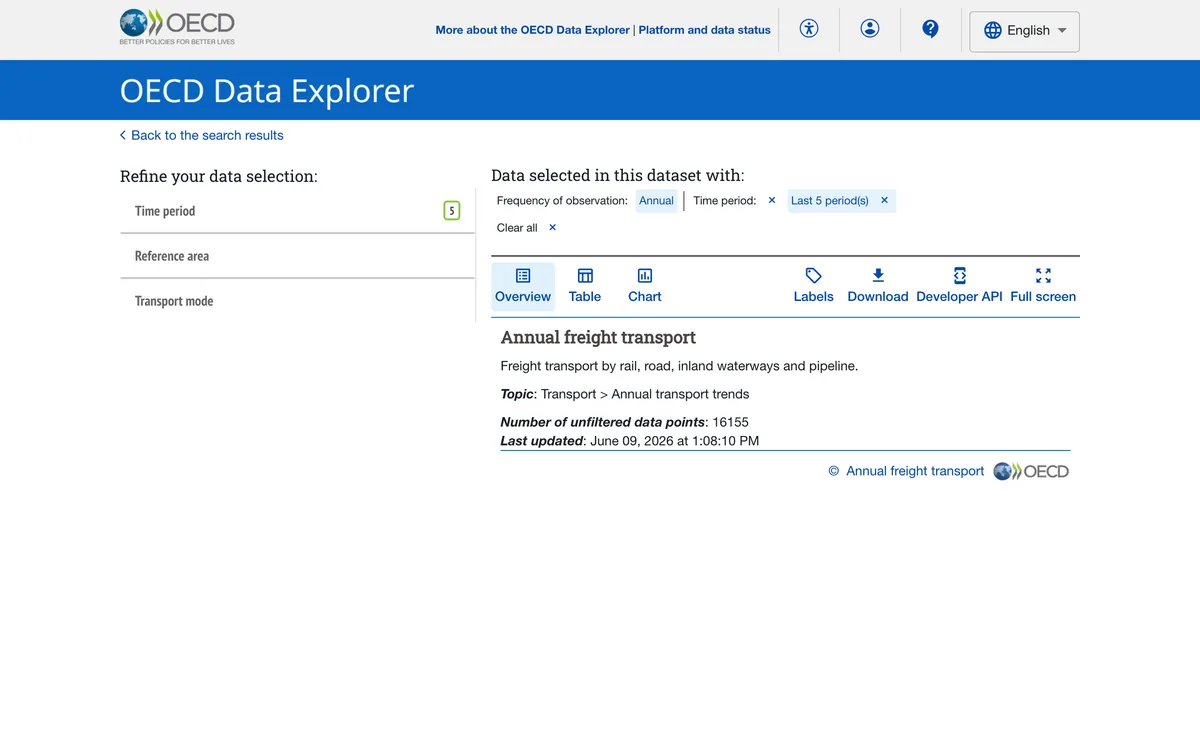
Task: Remove the Last 5 period(s) chip
Action: 884,200
